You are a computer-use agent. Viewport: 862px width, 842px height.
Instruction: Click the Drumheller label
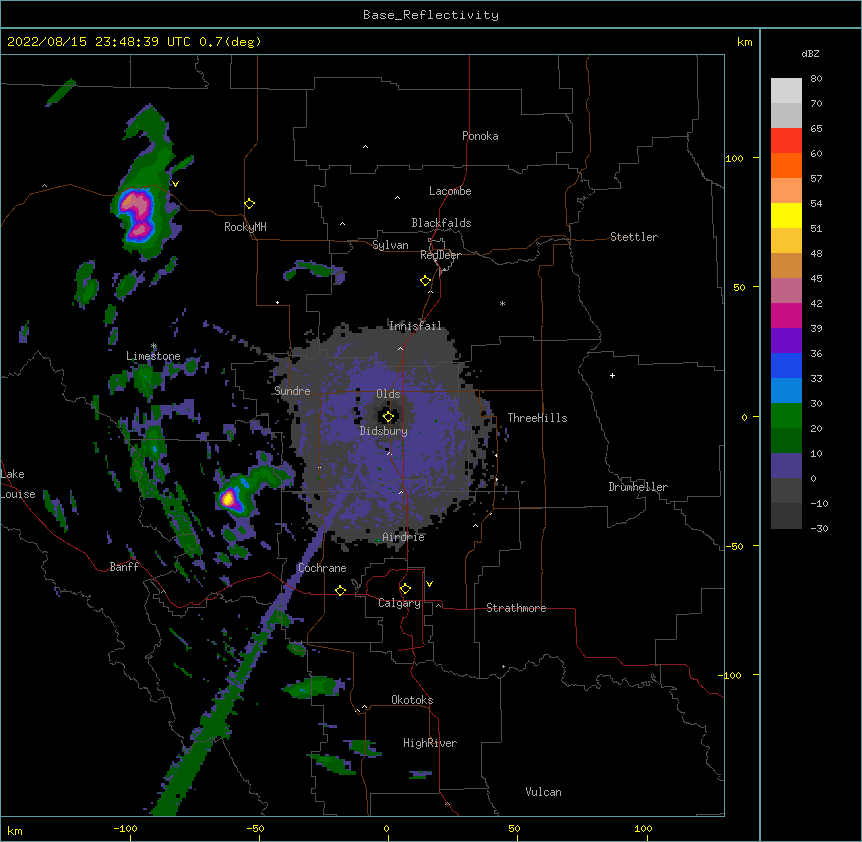click(638, 487)
